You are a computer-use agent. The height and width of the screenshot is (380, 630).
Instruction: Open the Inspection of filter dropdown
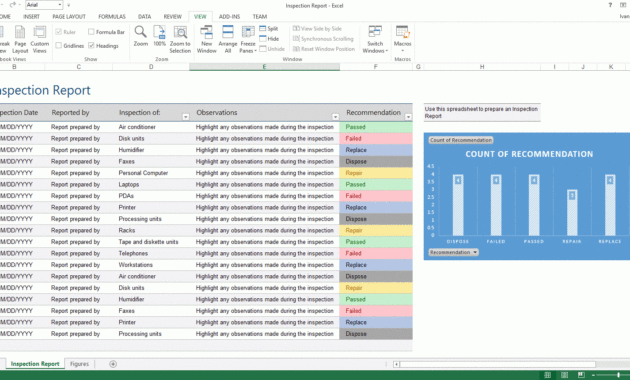click(186, 117)
